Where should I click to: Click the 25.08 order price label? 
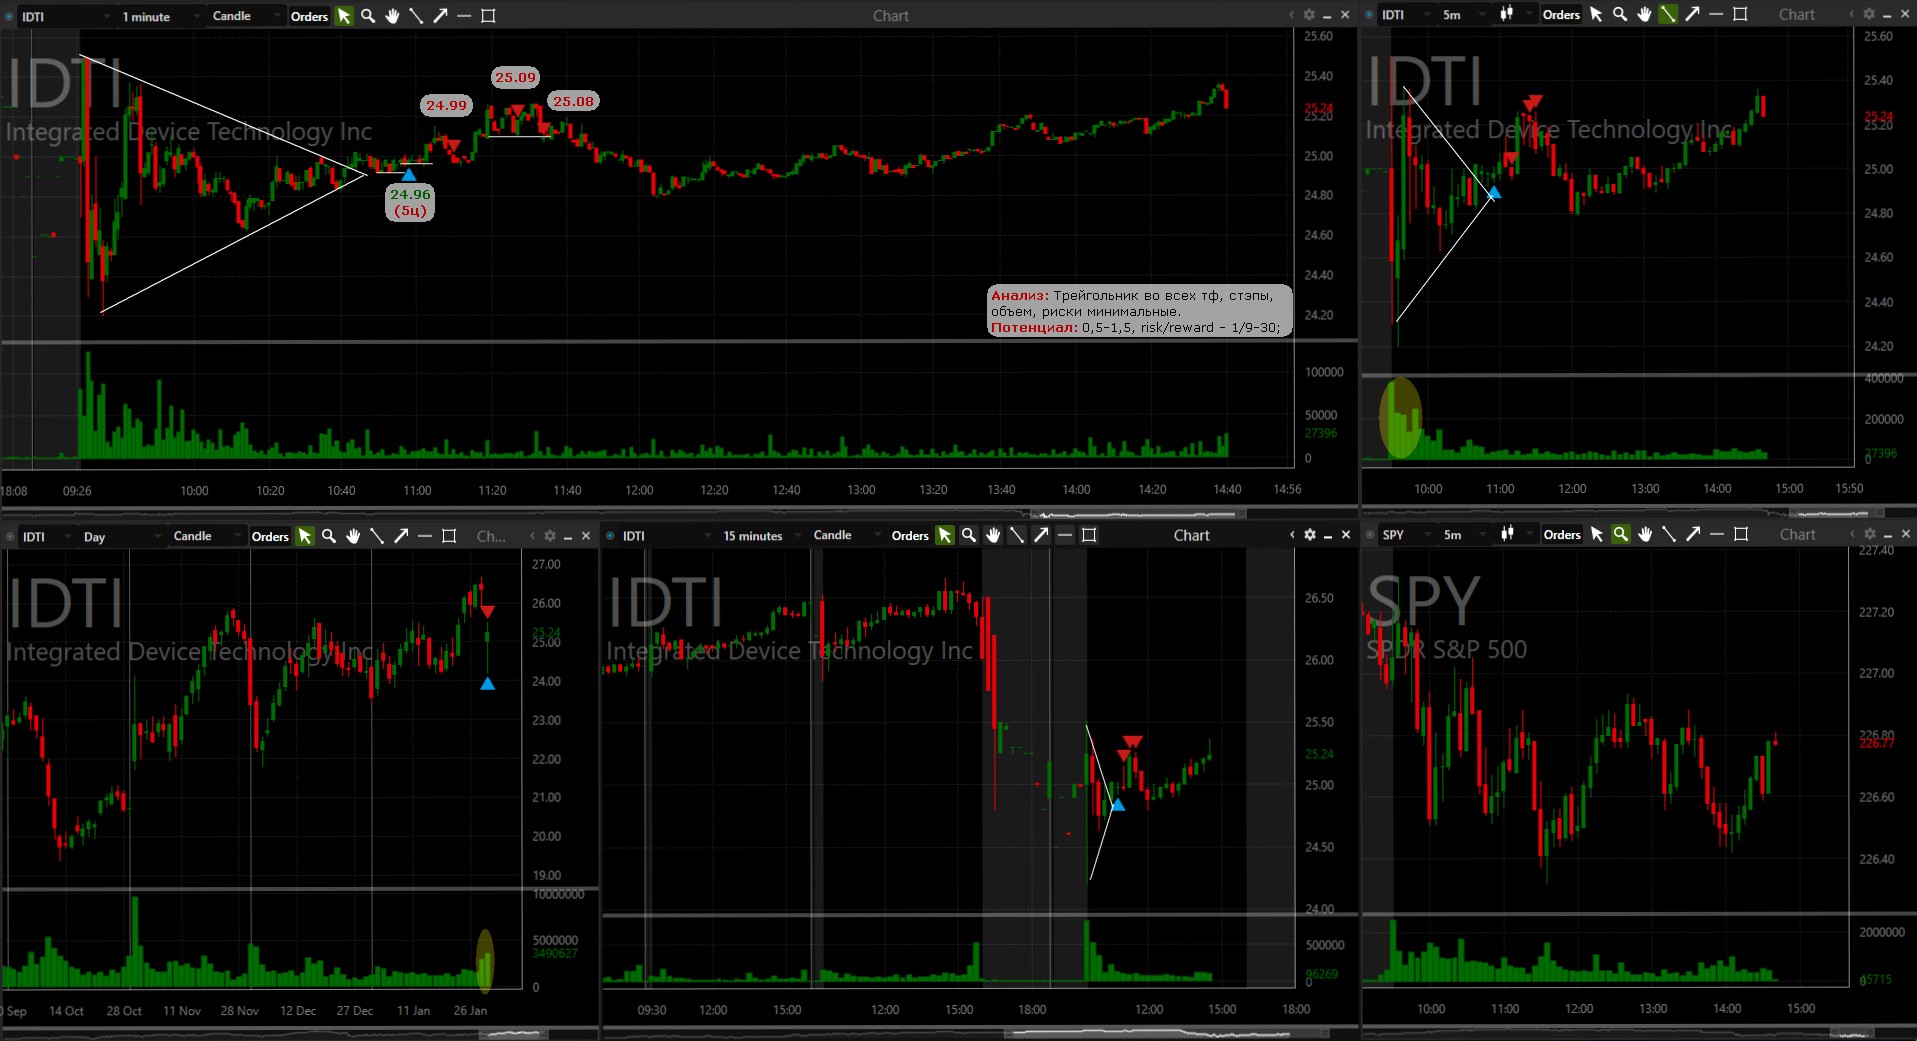(x=573, y=101)
